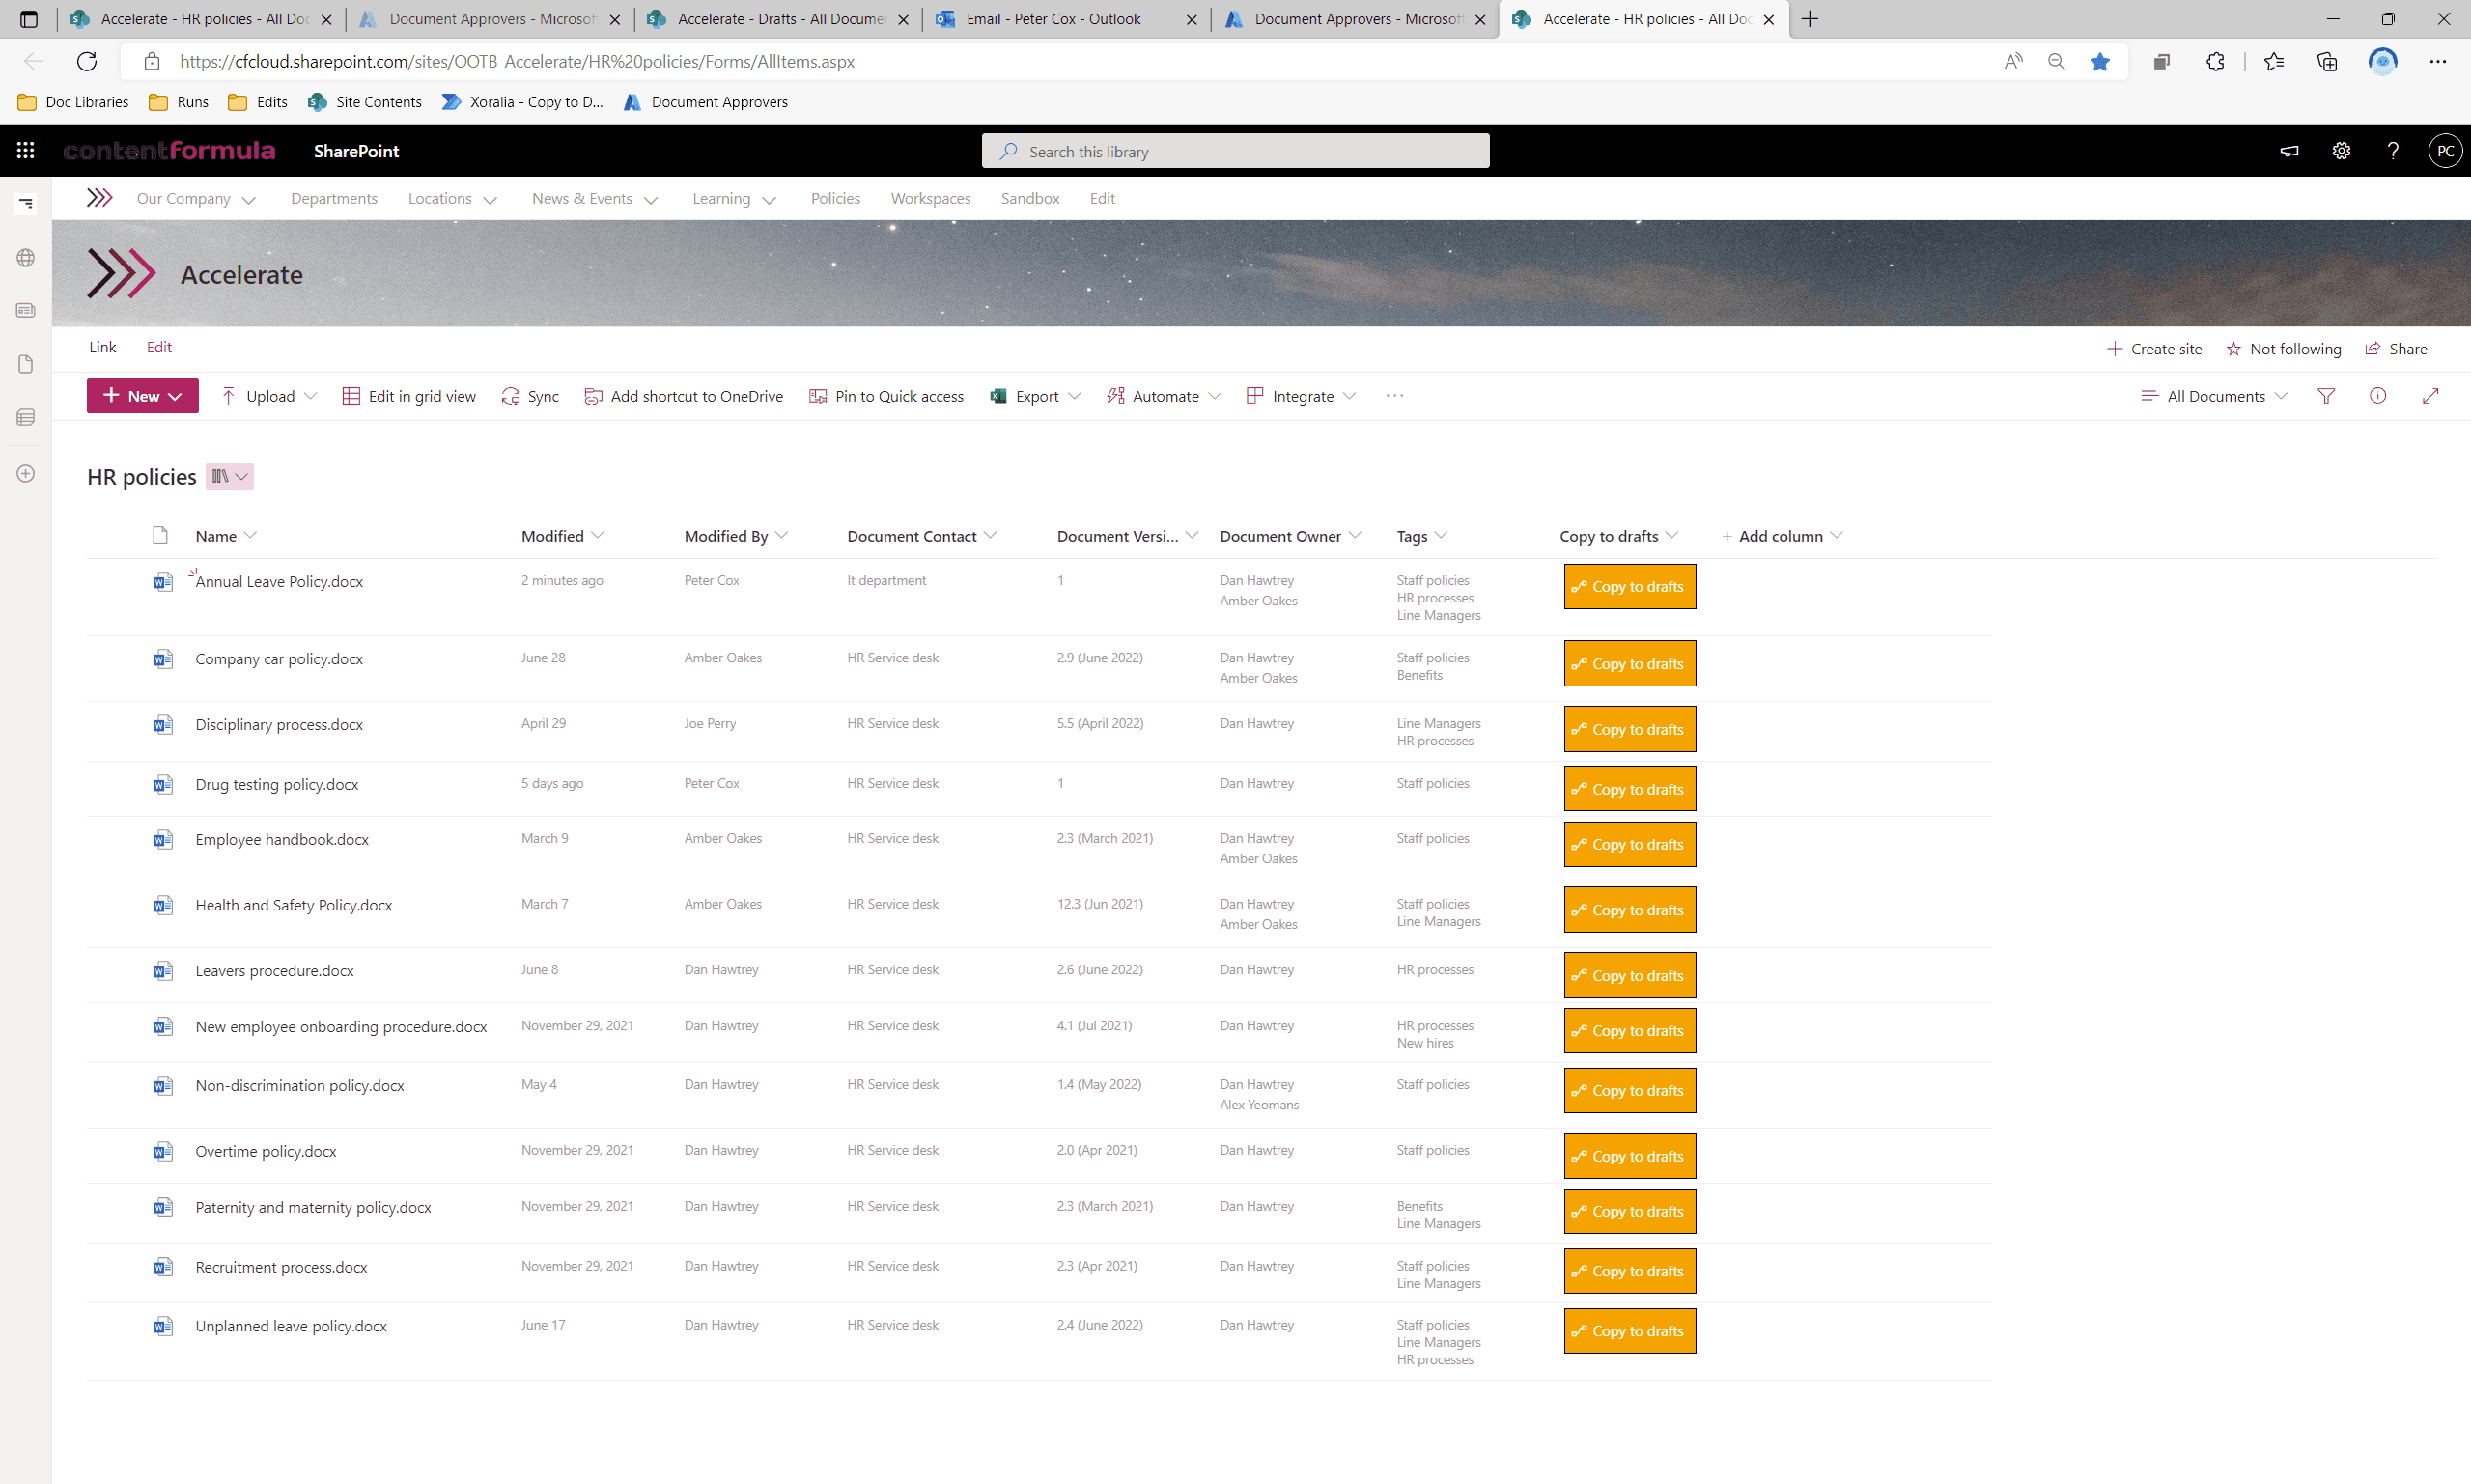This screenshot has height=1484, width=2471.
Task: Open the details pane info icon
Action: pos(2378,396)
